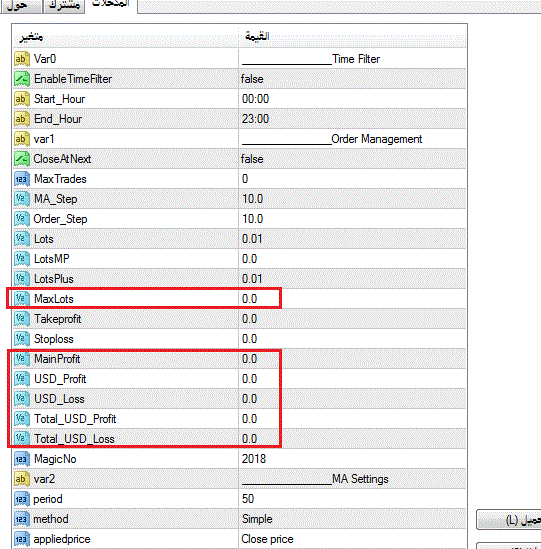Click the string icon beside var2
Viewport: 541px width, 549px height.
(x=21, y=479)
